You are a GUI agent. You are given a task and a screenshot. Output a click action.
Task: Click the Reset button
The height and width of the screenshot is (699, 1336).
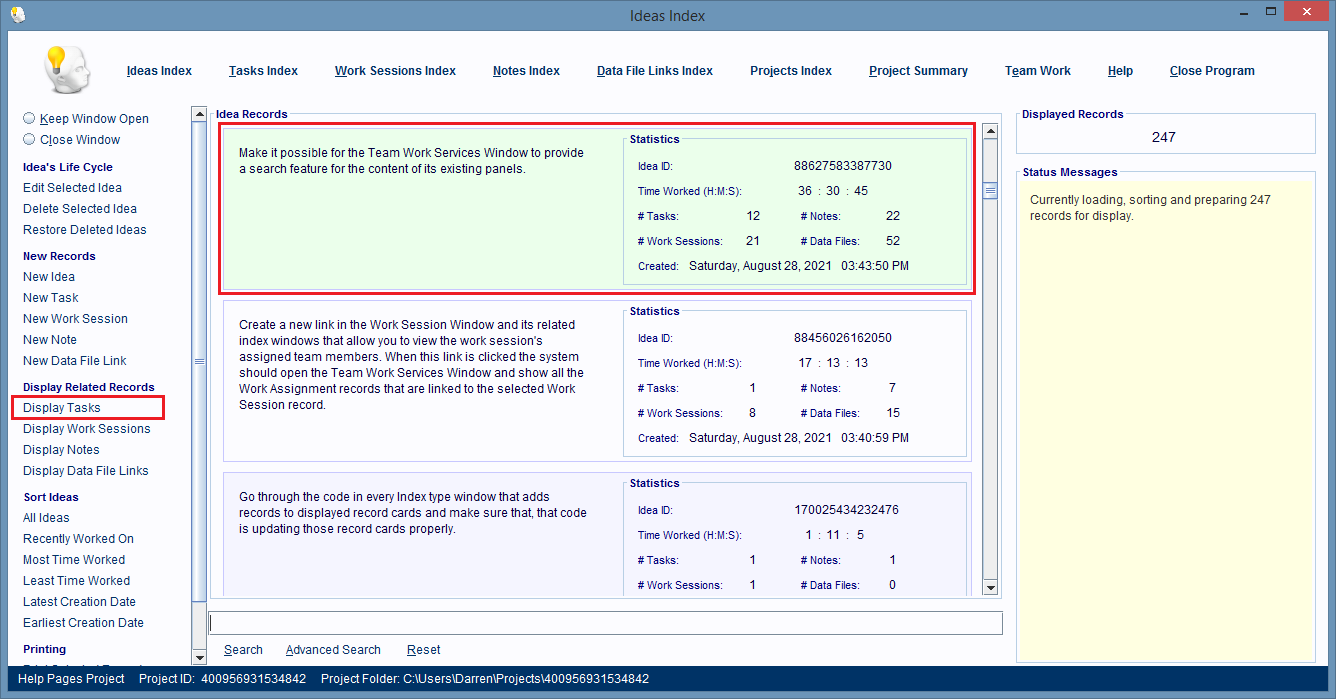point(423,650)
